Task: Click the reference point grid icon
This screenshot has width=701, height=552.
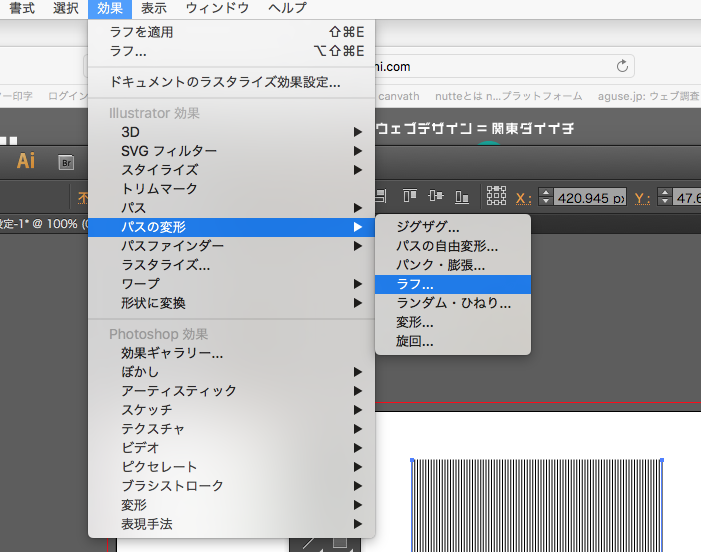Action: [x=496, y=196]
